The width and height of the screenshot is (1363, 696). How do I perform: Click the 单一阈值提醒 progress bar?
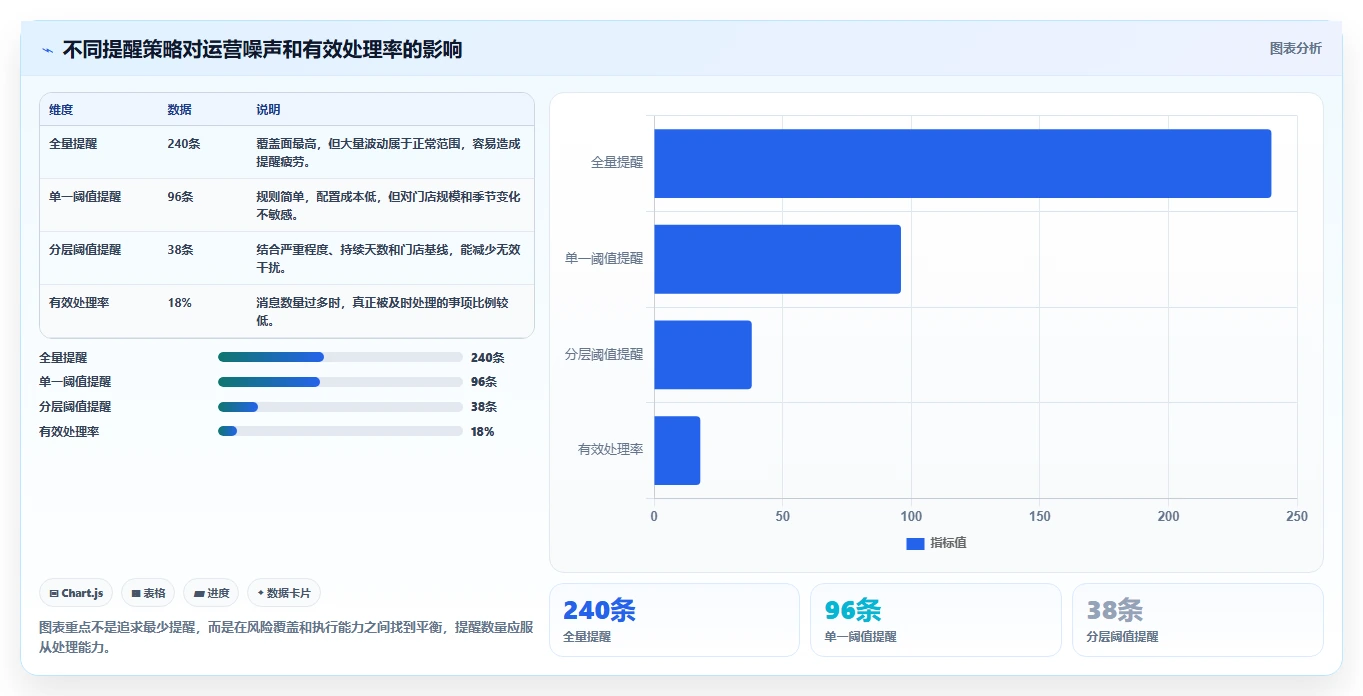coord(340,382)
